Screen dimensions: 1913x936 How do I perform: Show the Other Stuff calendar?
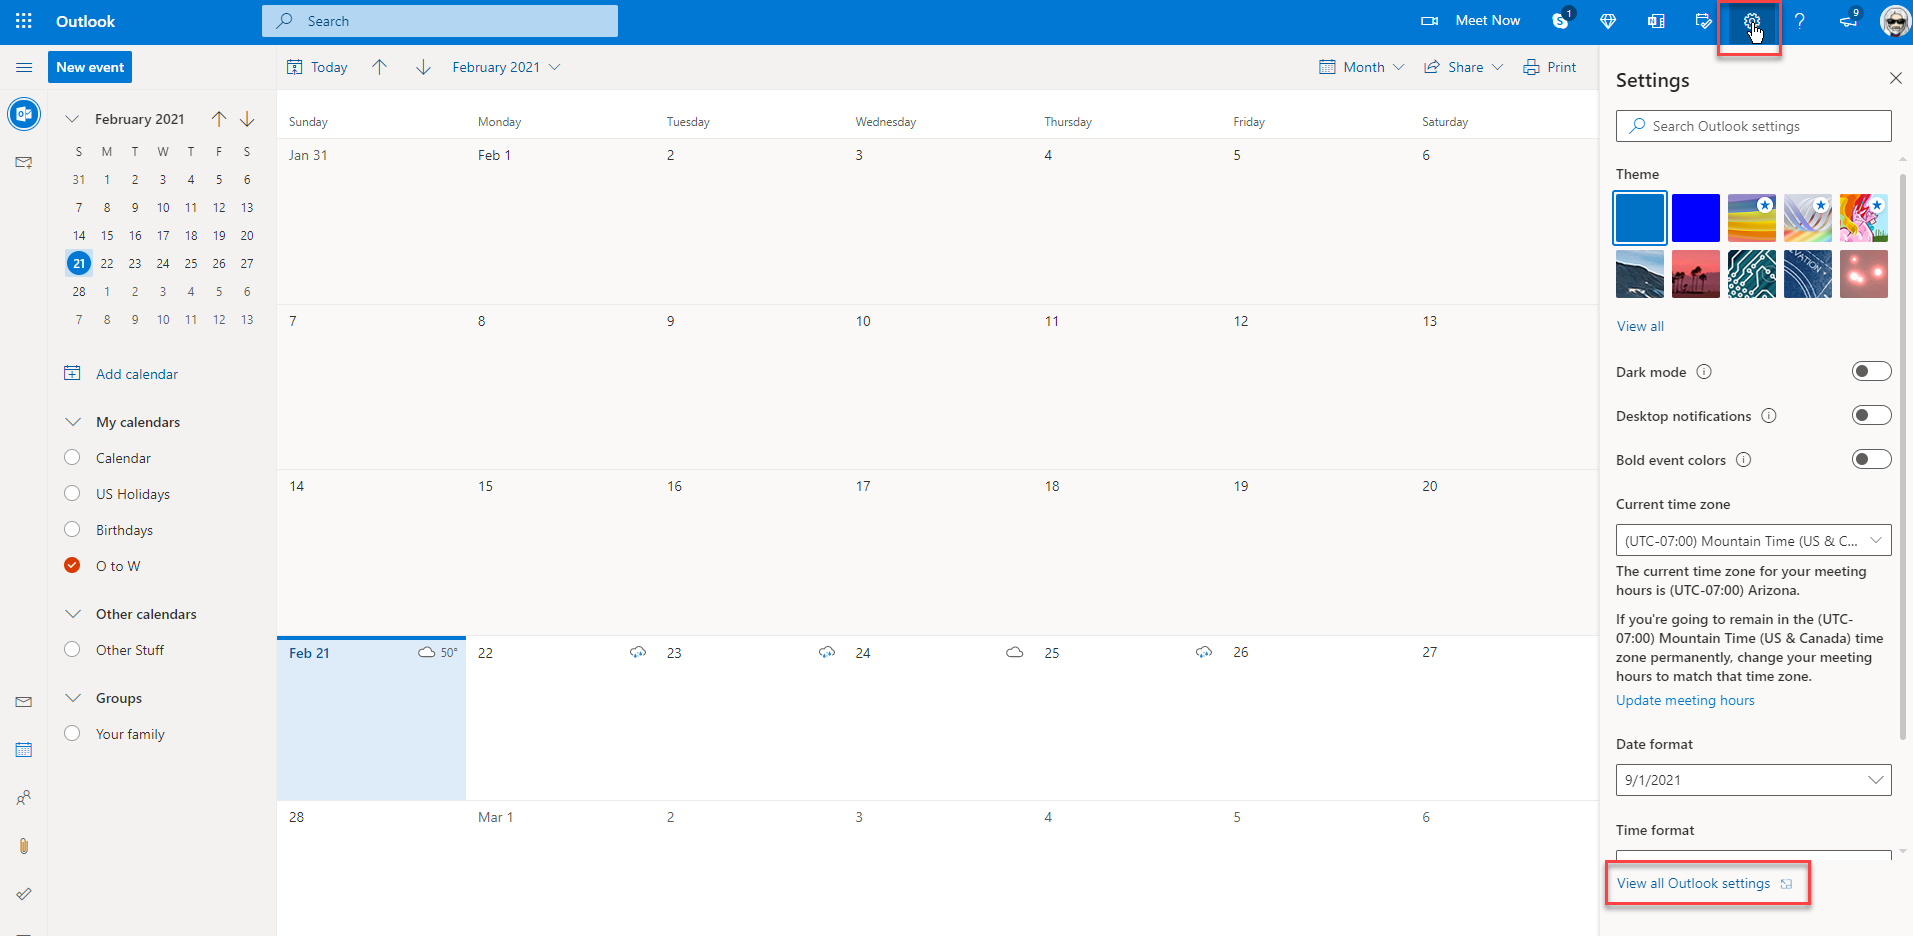[72, 649]
